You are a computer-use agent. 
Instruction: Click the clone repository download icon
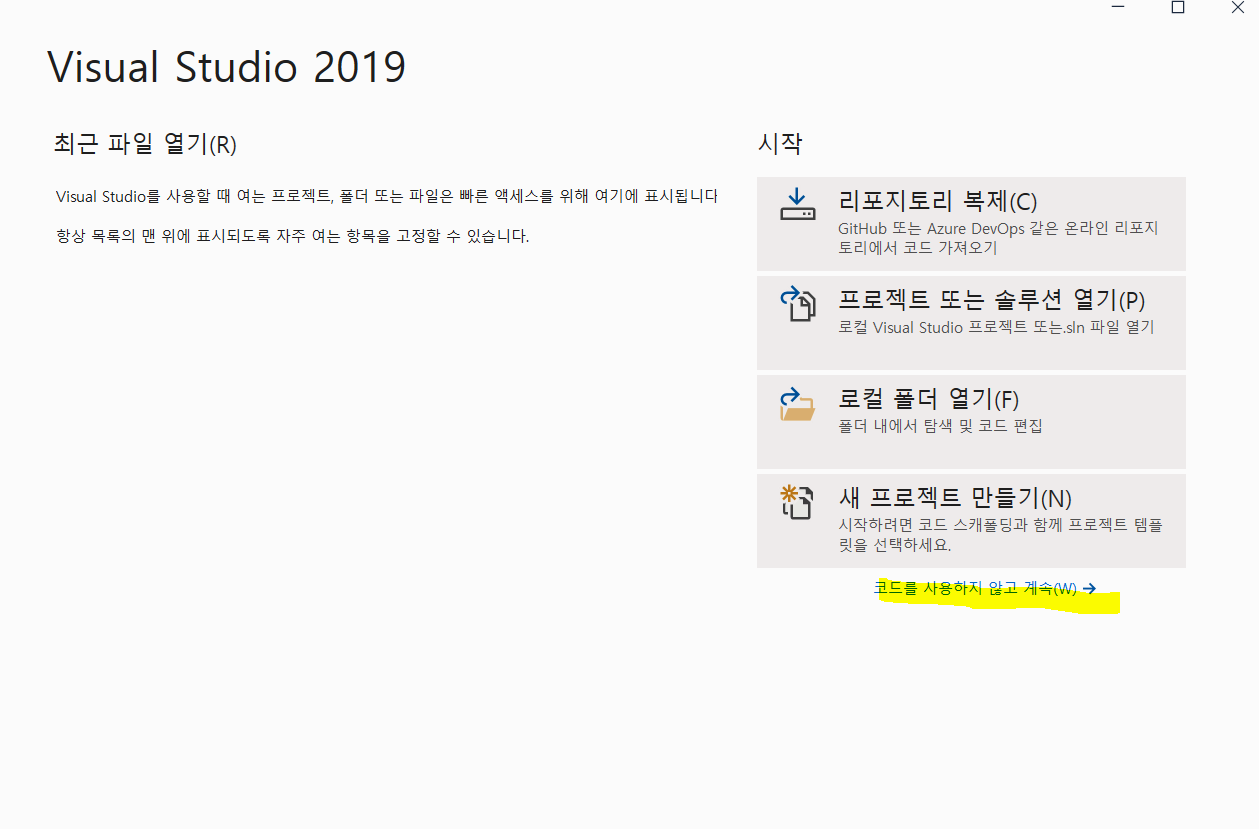tap(797, 204)
